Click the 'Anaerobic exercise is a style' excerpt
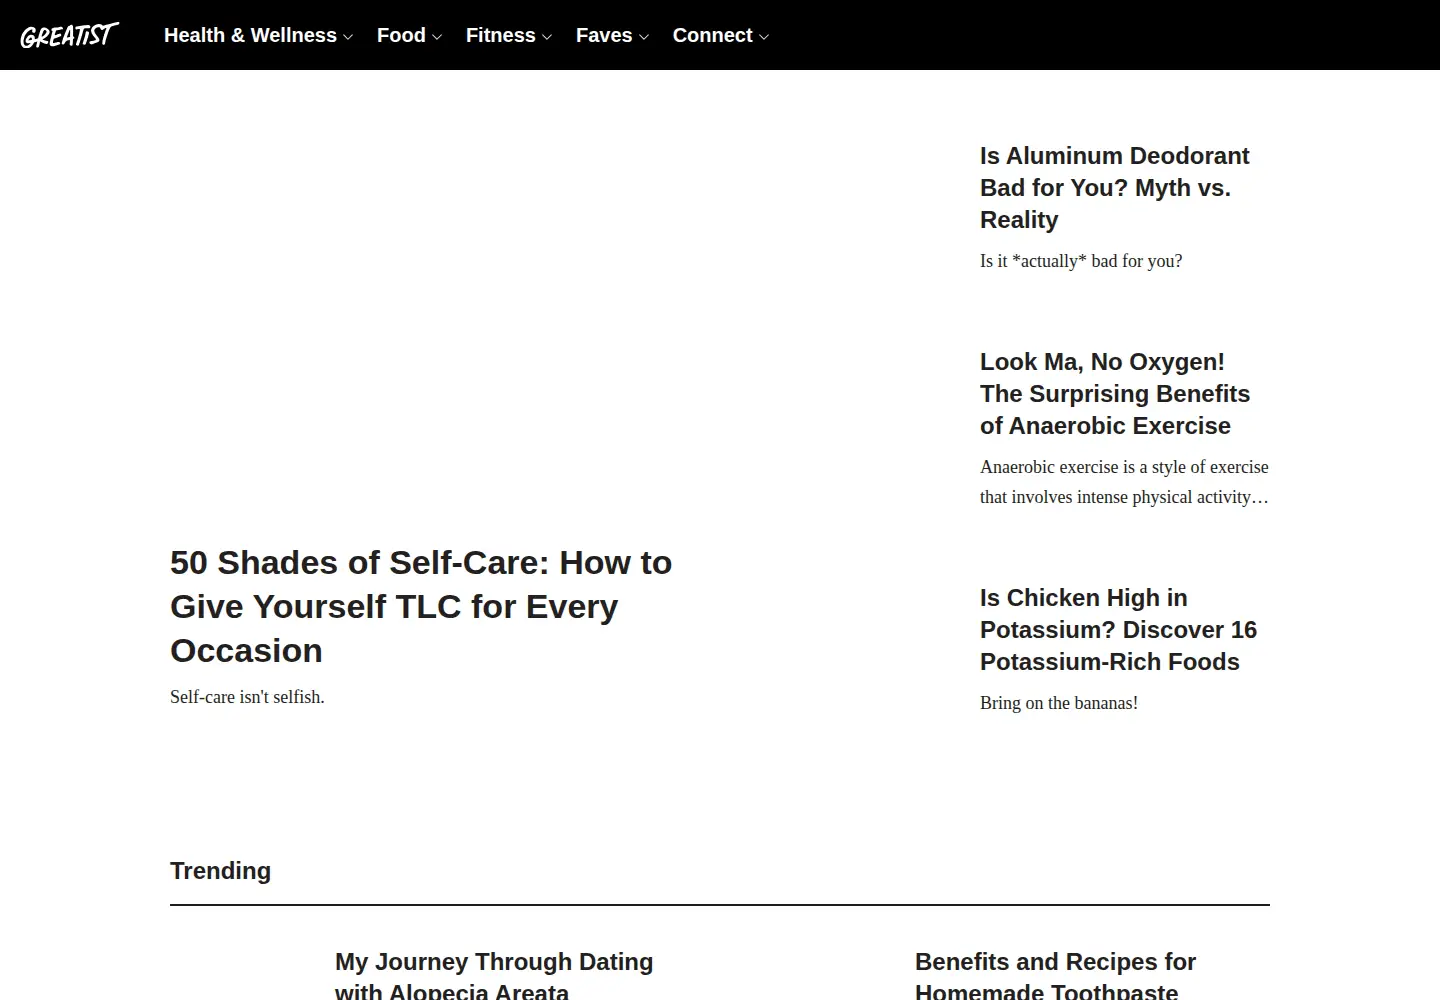Viewport: 1440px width, 1000px height. point(1124,482)
